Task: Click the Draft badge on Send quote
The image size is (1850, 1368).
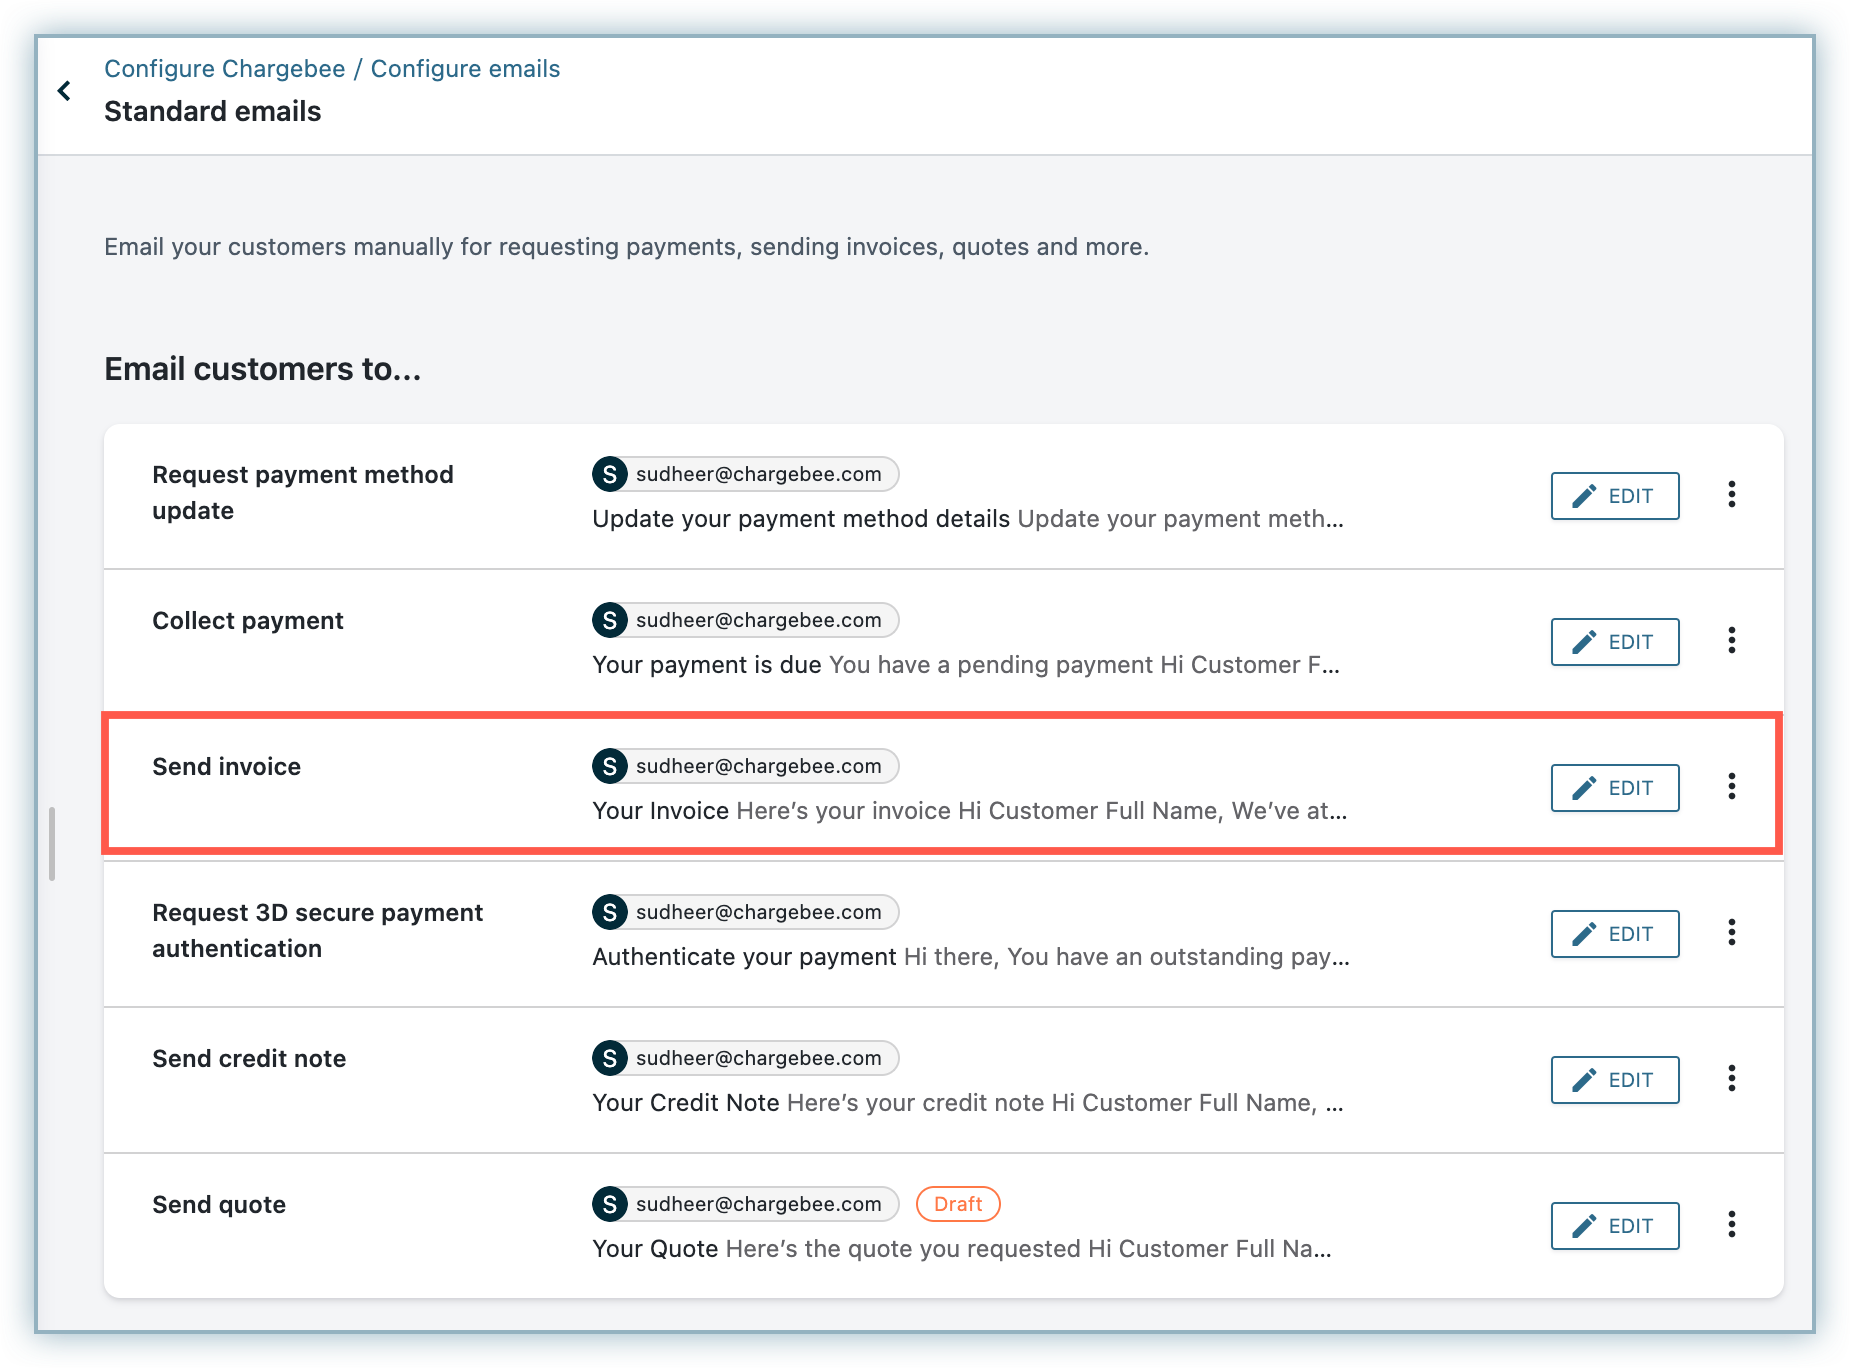Action: [957, 1205]
